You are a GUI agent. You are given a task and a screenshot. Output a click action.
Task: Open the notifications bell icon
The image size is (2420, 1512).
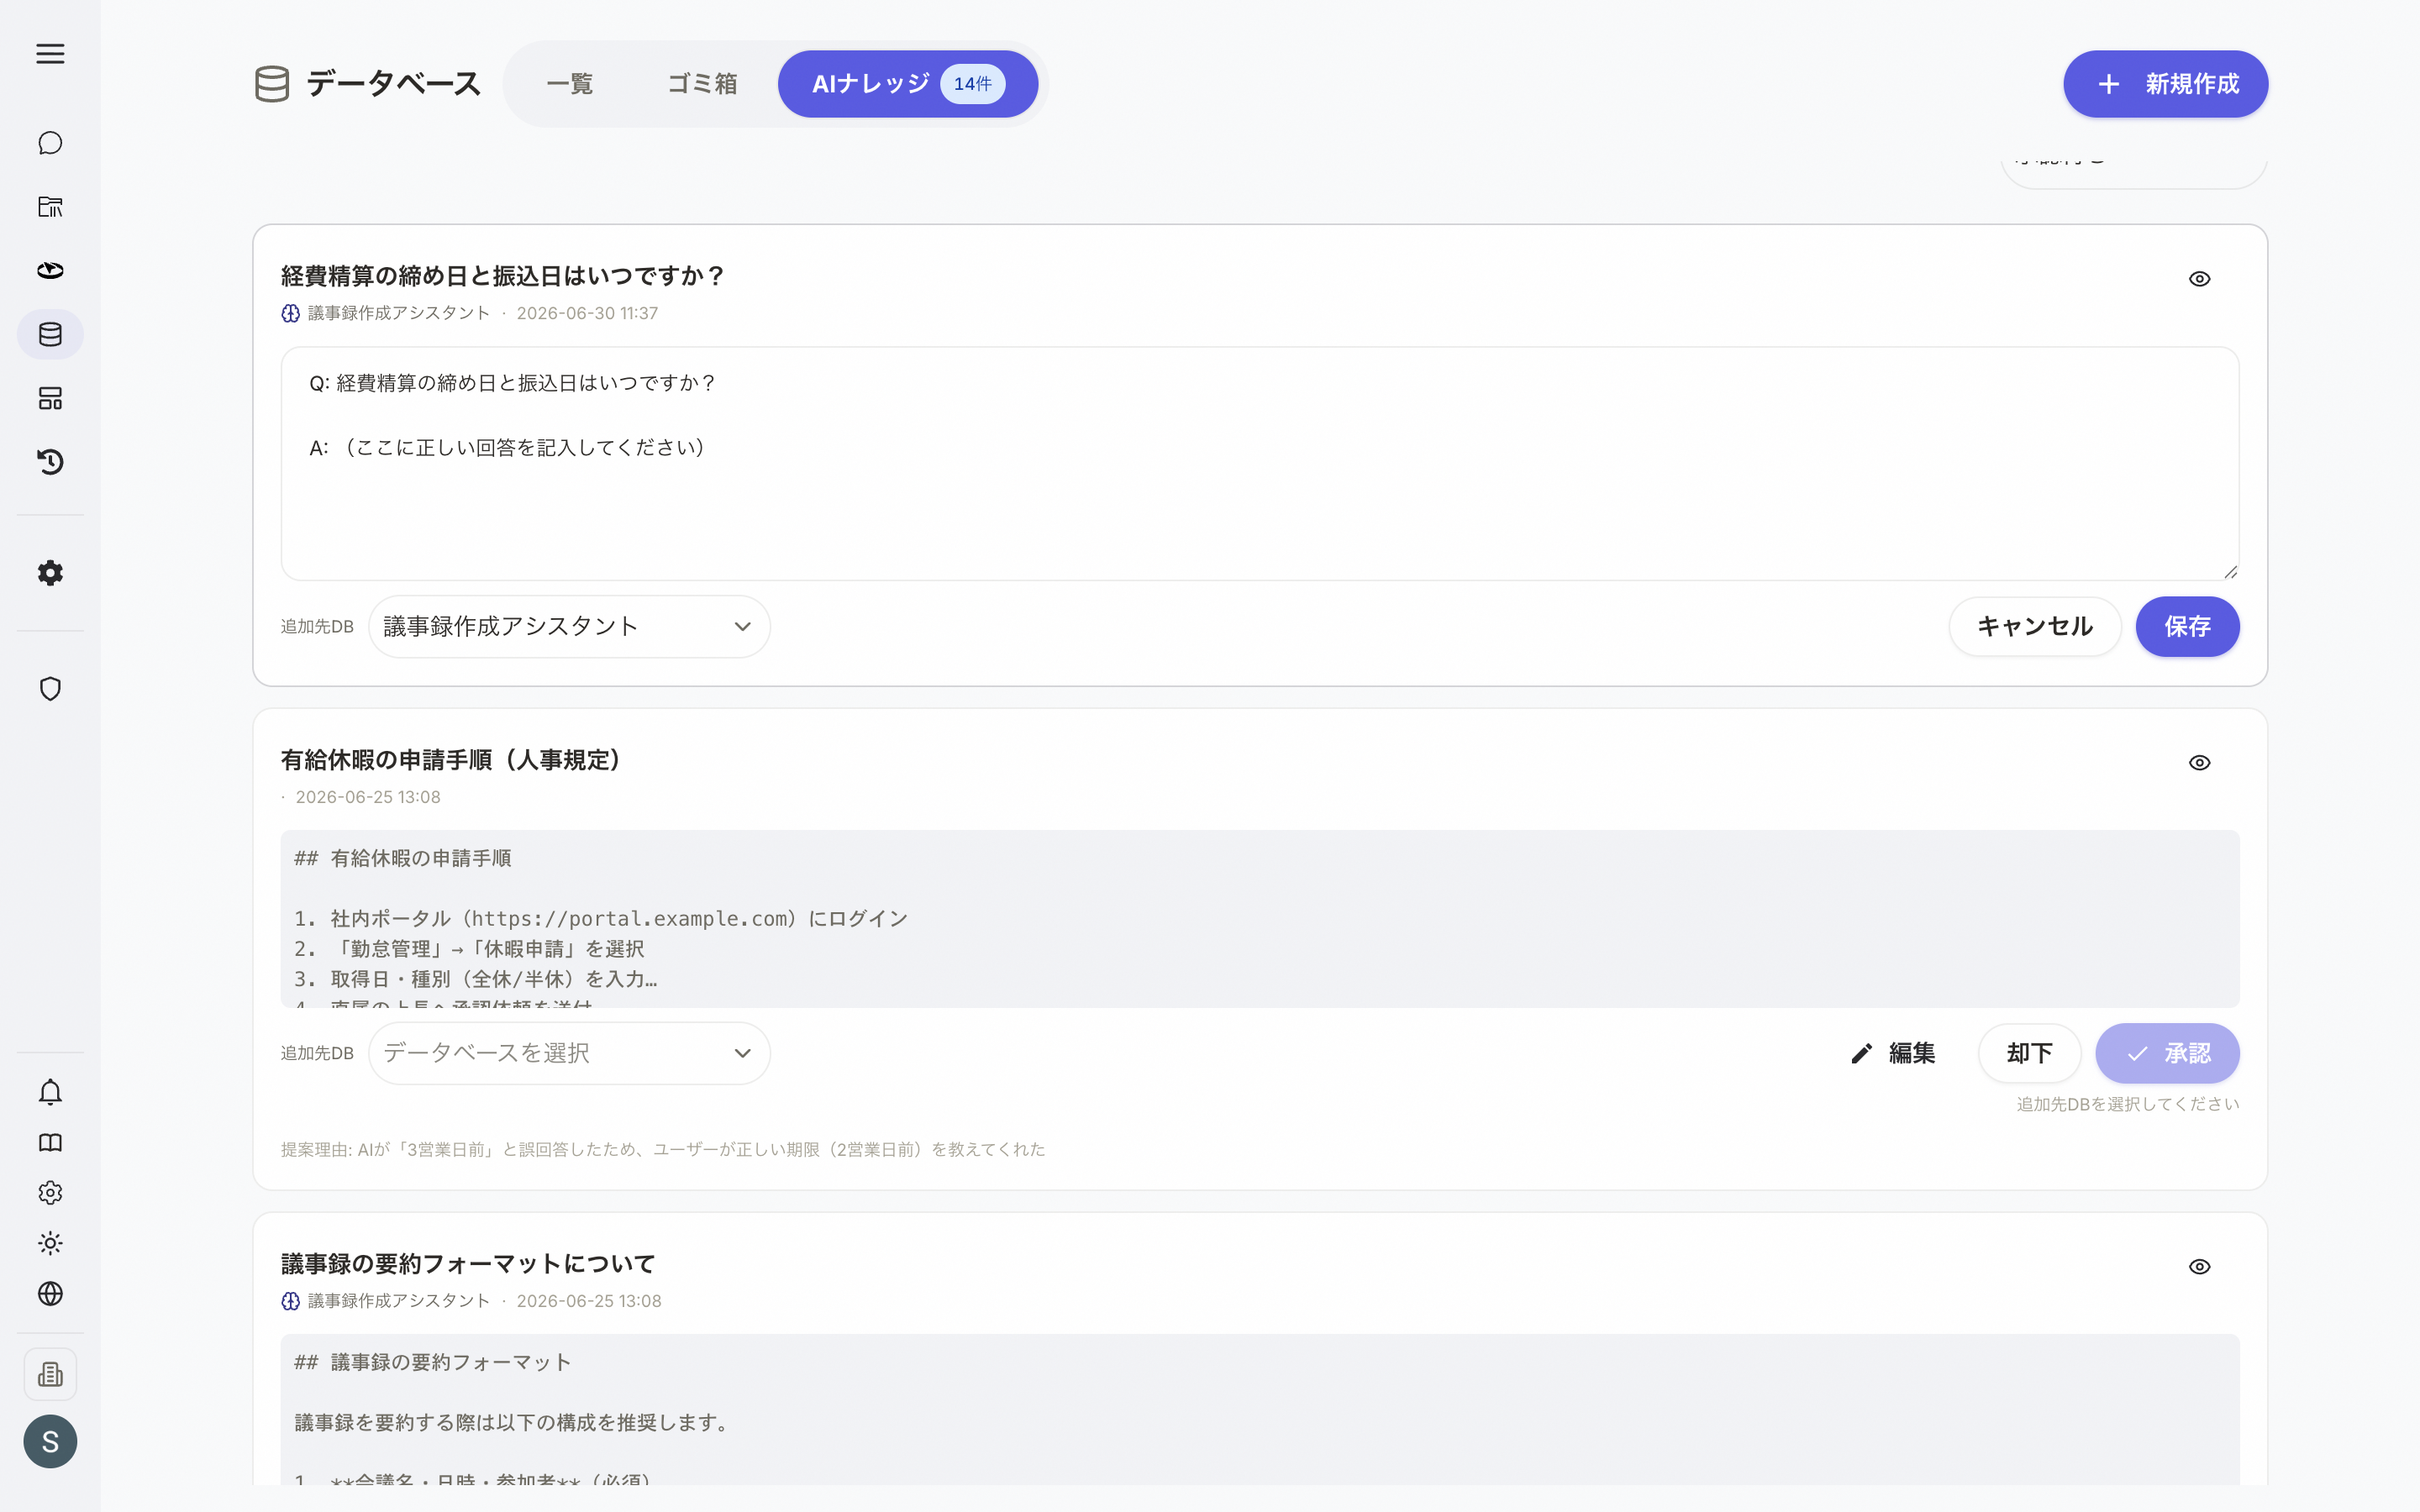tap(50, 1092)
